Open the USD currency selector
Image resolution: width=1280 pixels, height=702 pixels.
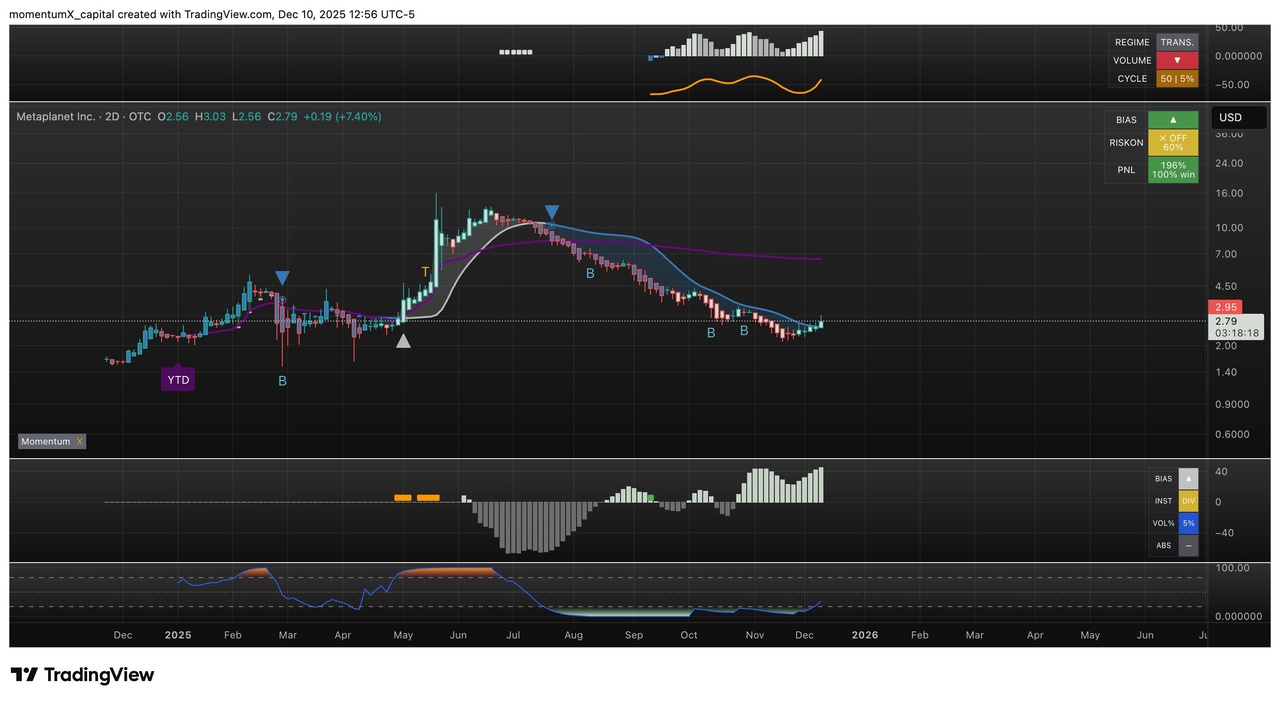(1230, 117)
